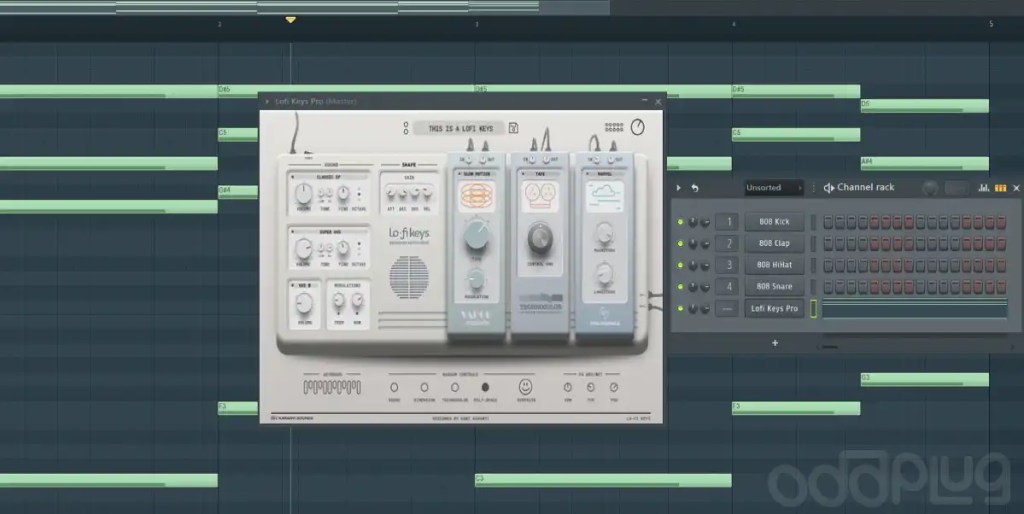Click the 808 Snare channel button

pyautogui.click(x=774, y=287)
